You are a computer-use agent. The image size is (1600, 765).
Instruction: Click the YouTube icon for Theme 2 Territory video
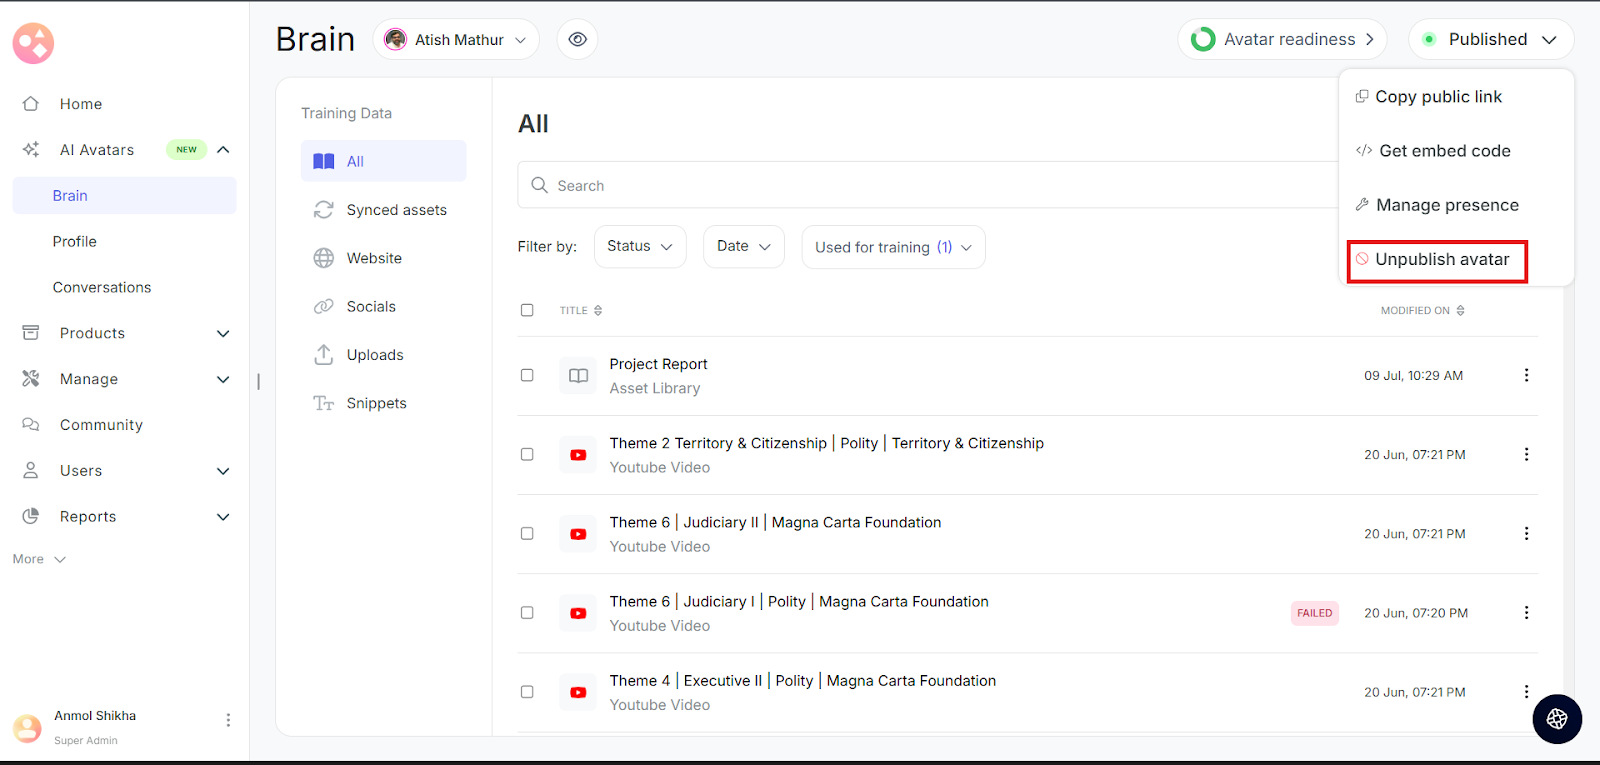click(x=578, y=455)
